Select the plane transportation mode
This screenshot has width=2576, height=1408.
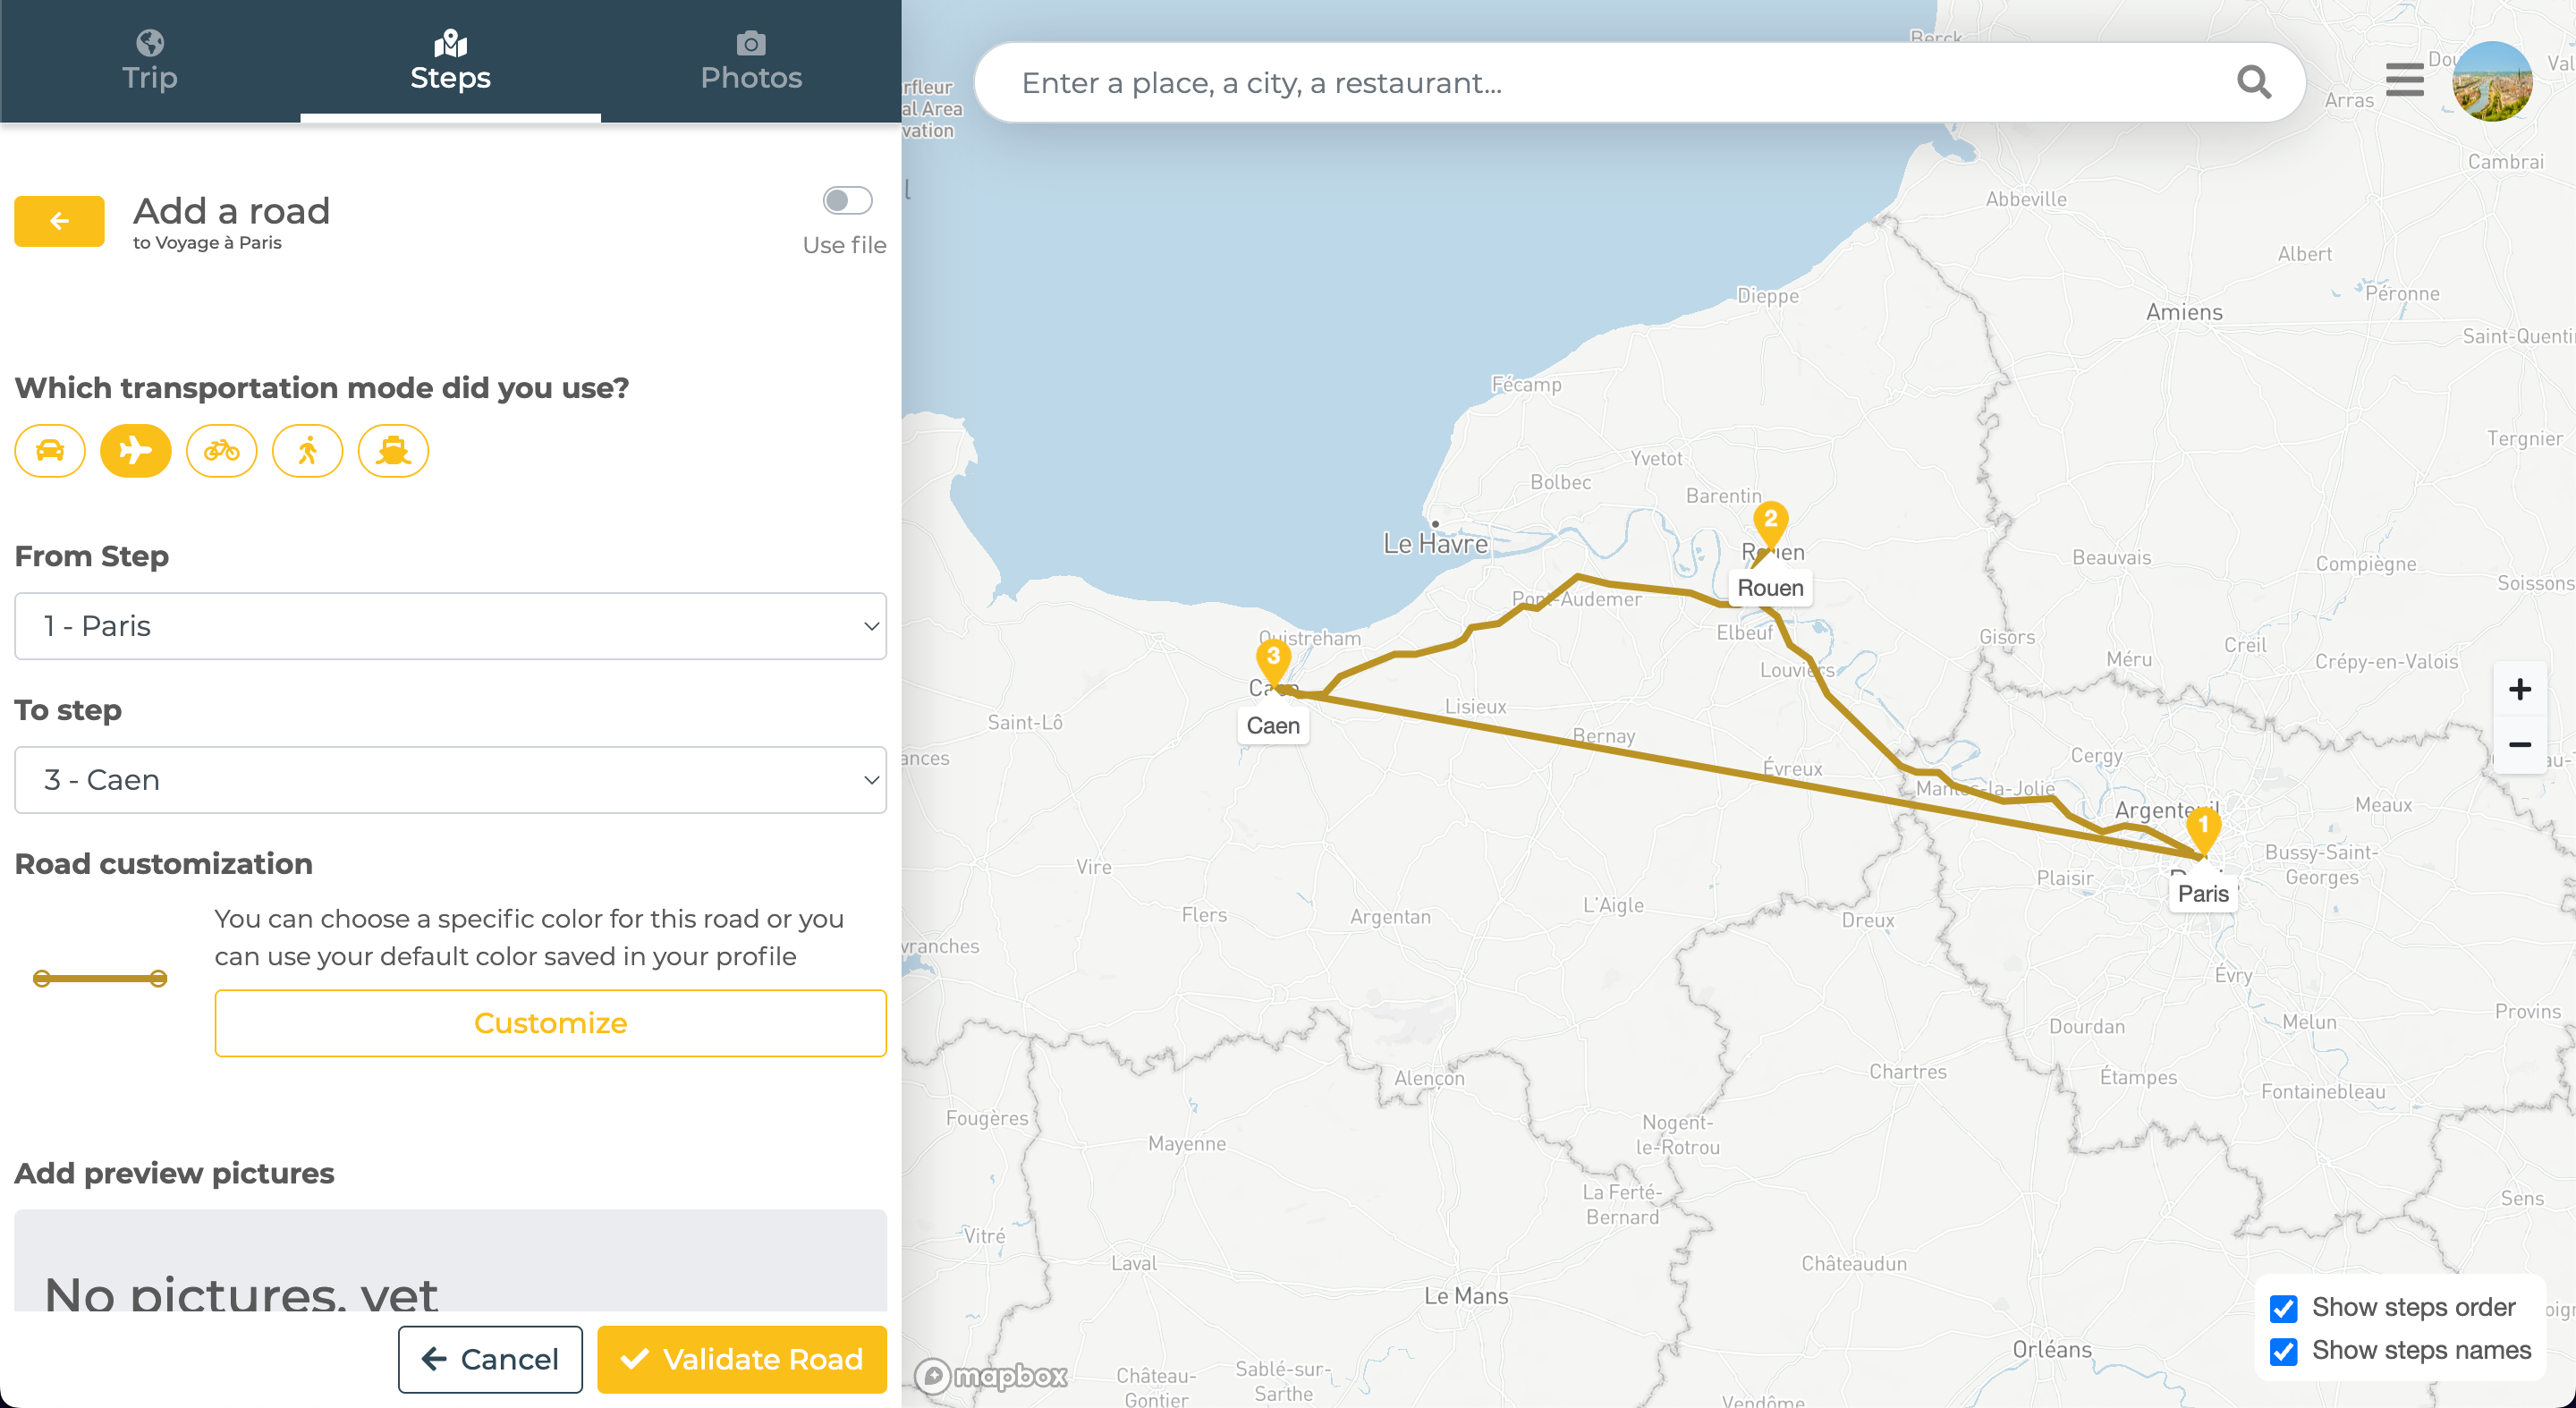135,451
